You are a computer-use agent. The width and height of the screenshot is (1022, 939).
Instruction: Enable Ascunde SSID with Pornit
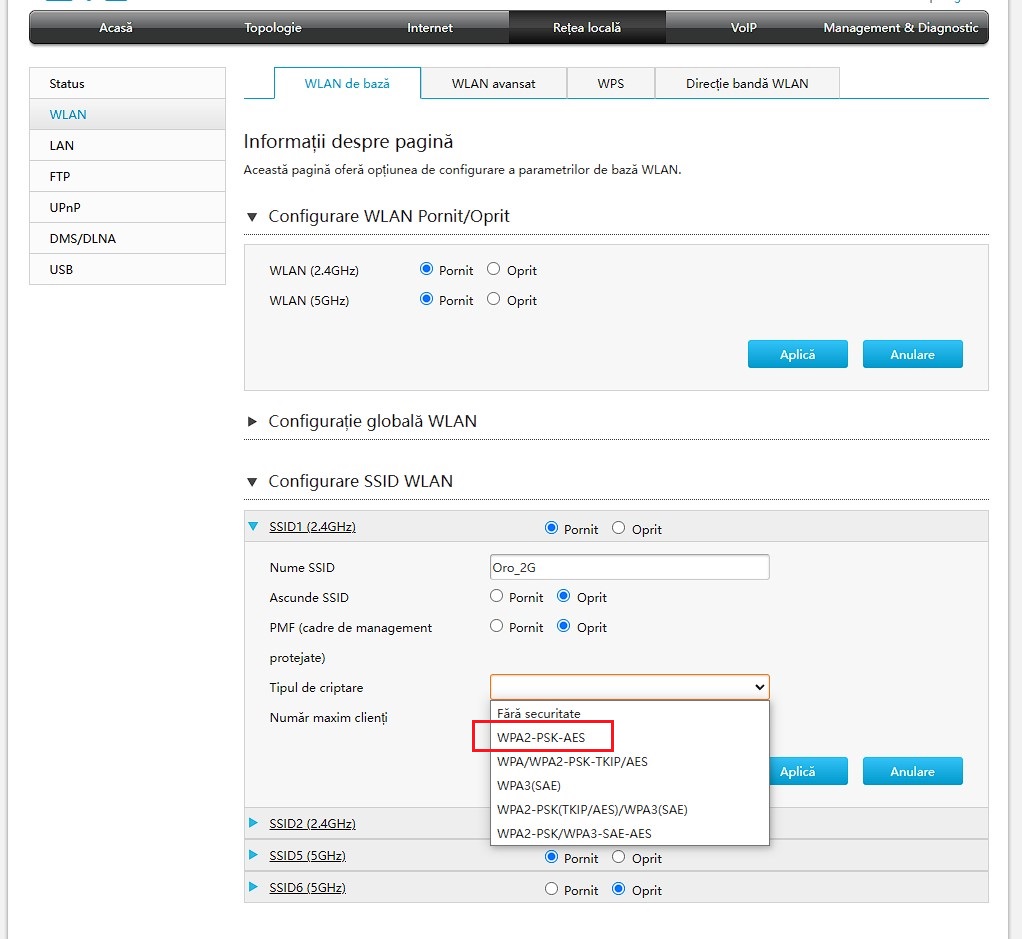(496, 597)
